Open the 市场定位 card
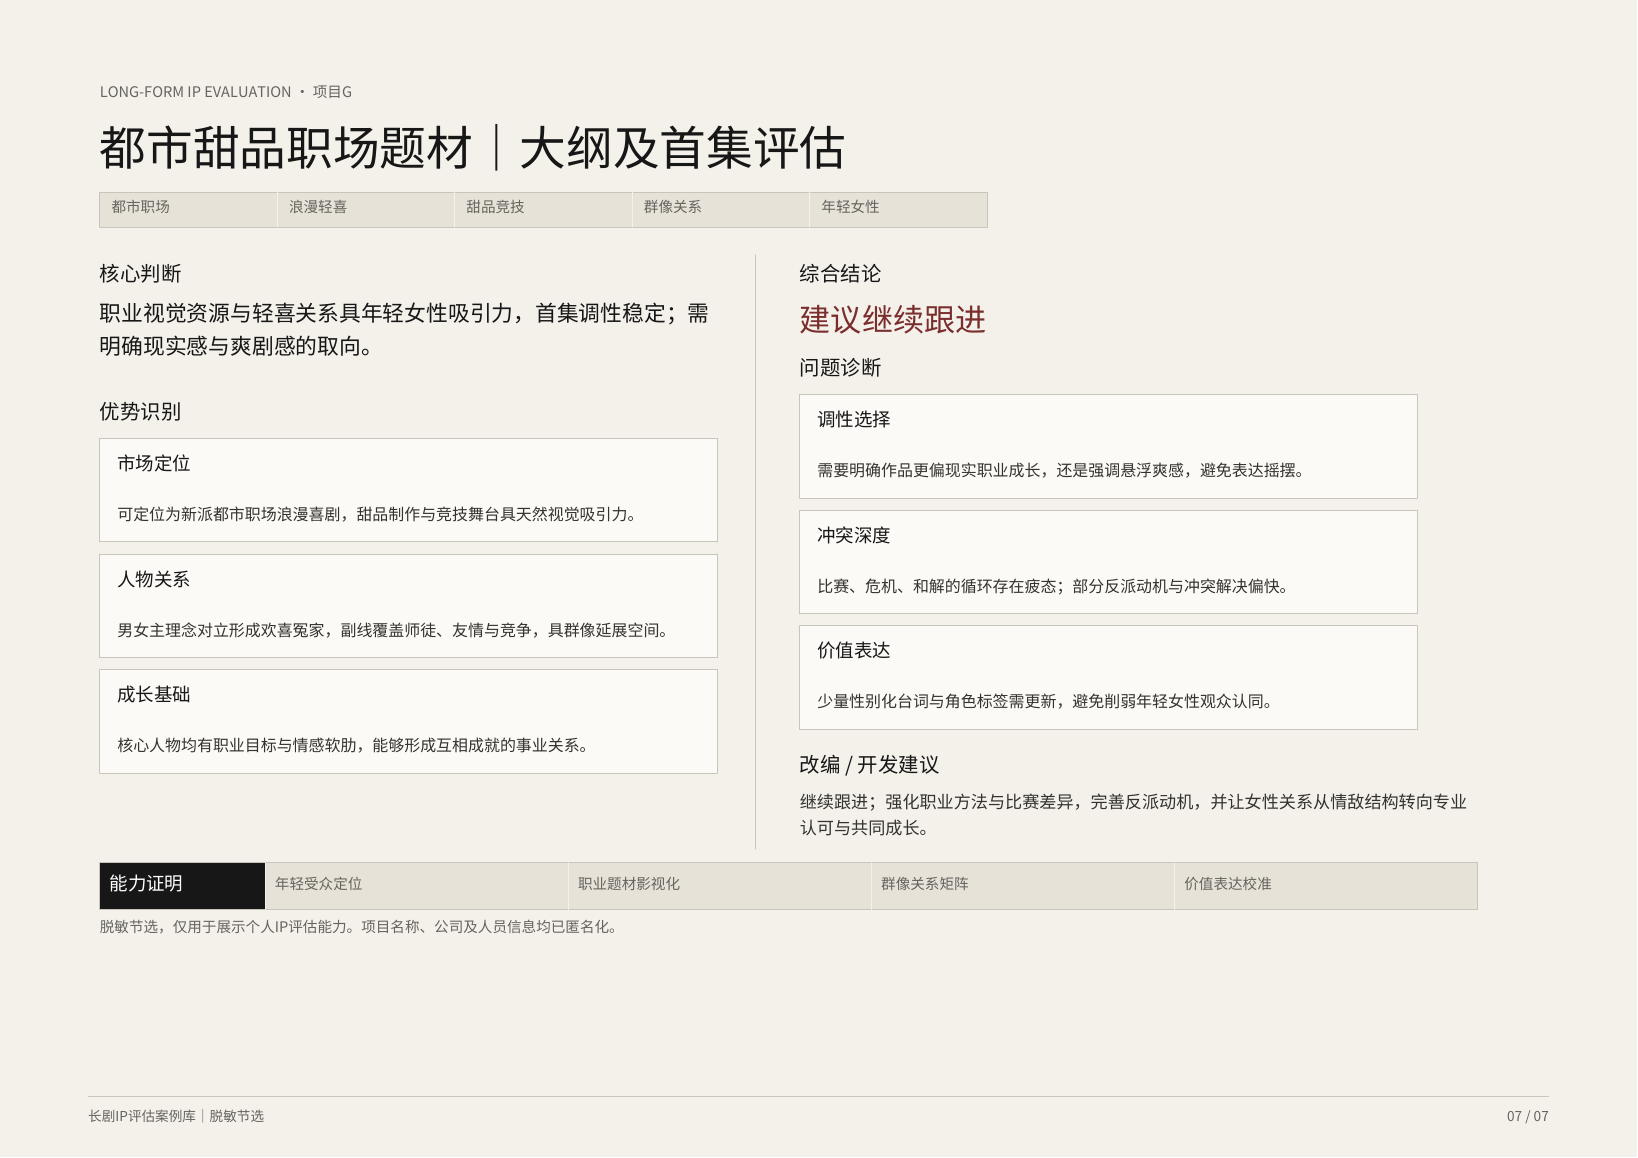The image size is (1638, 1158). 408,490
